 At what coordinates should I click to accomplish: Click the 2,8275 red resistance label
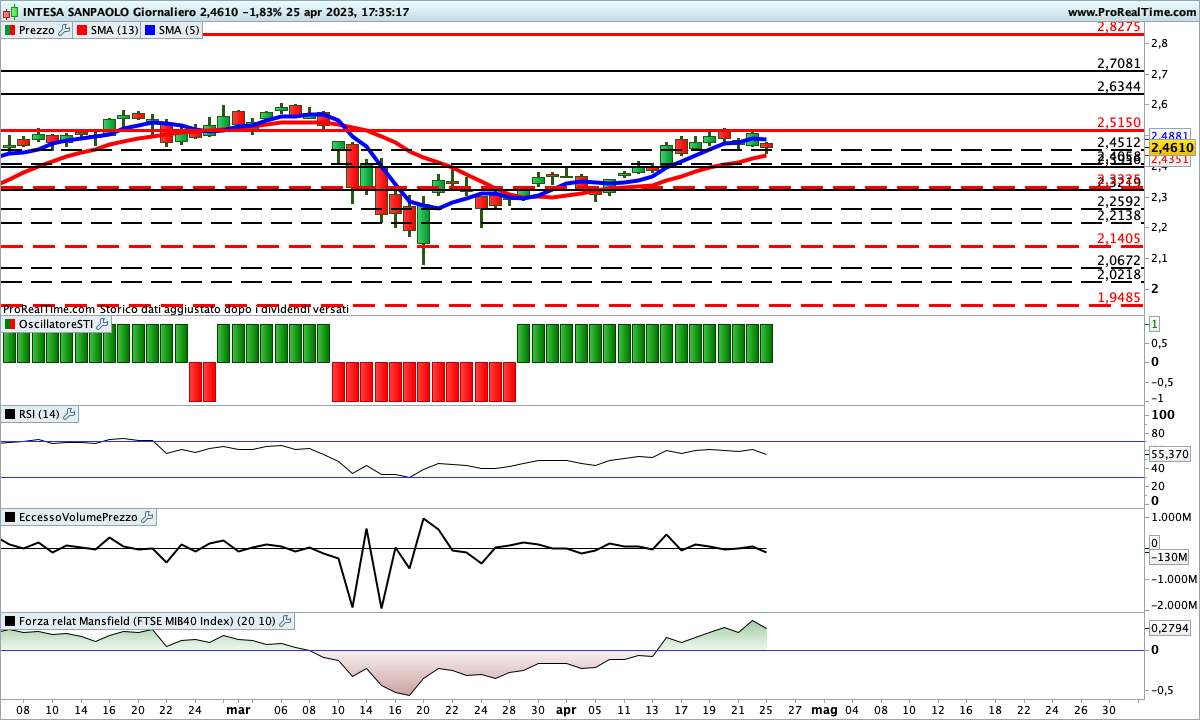click(1119, 27)
